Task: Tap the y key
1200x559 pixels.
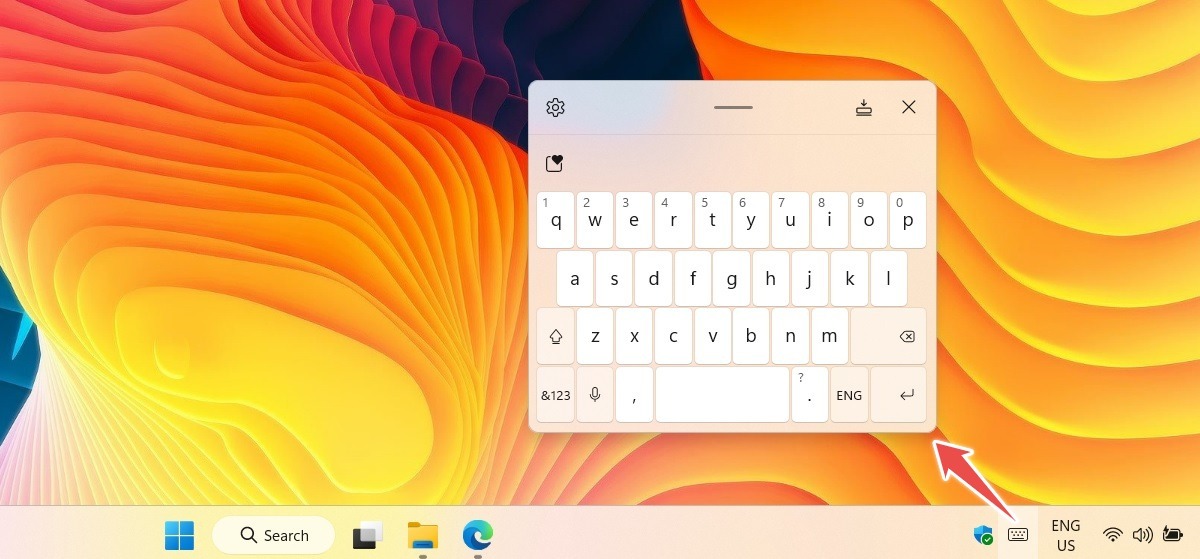Action: [x=751, y=220]
